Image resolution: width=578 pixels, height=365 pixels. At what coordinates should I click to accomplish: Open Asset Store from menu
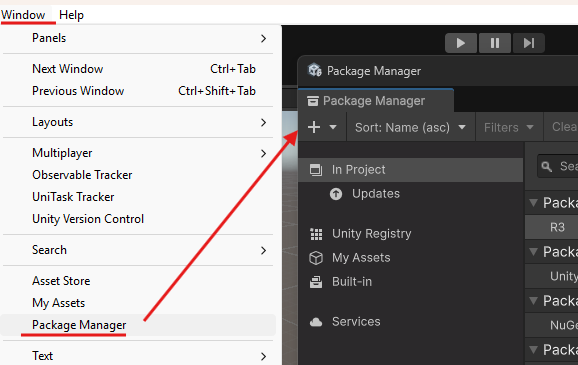click(138, 281)
